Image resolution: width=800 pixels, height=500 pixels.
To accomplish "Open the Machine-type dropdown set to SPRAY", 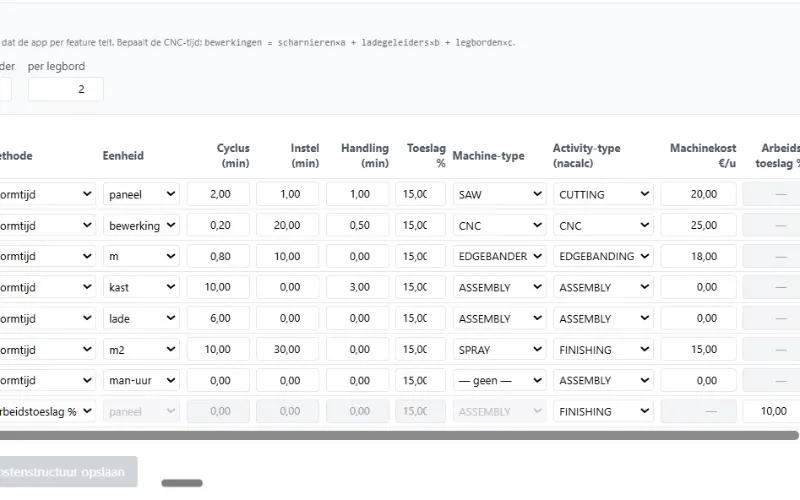I will (x=499, y=349).
